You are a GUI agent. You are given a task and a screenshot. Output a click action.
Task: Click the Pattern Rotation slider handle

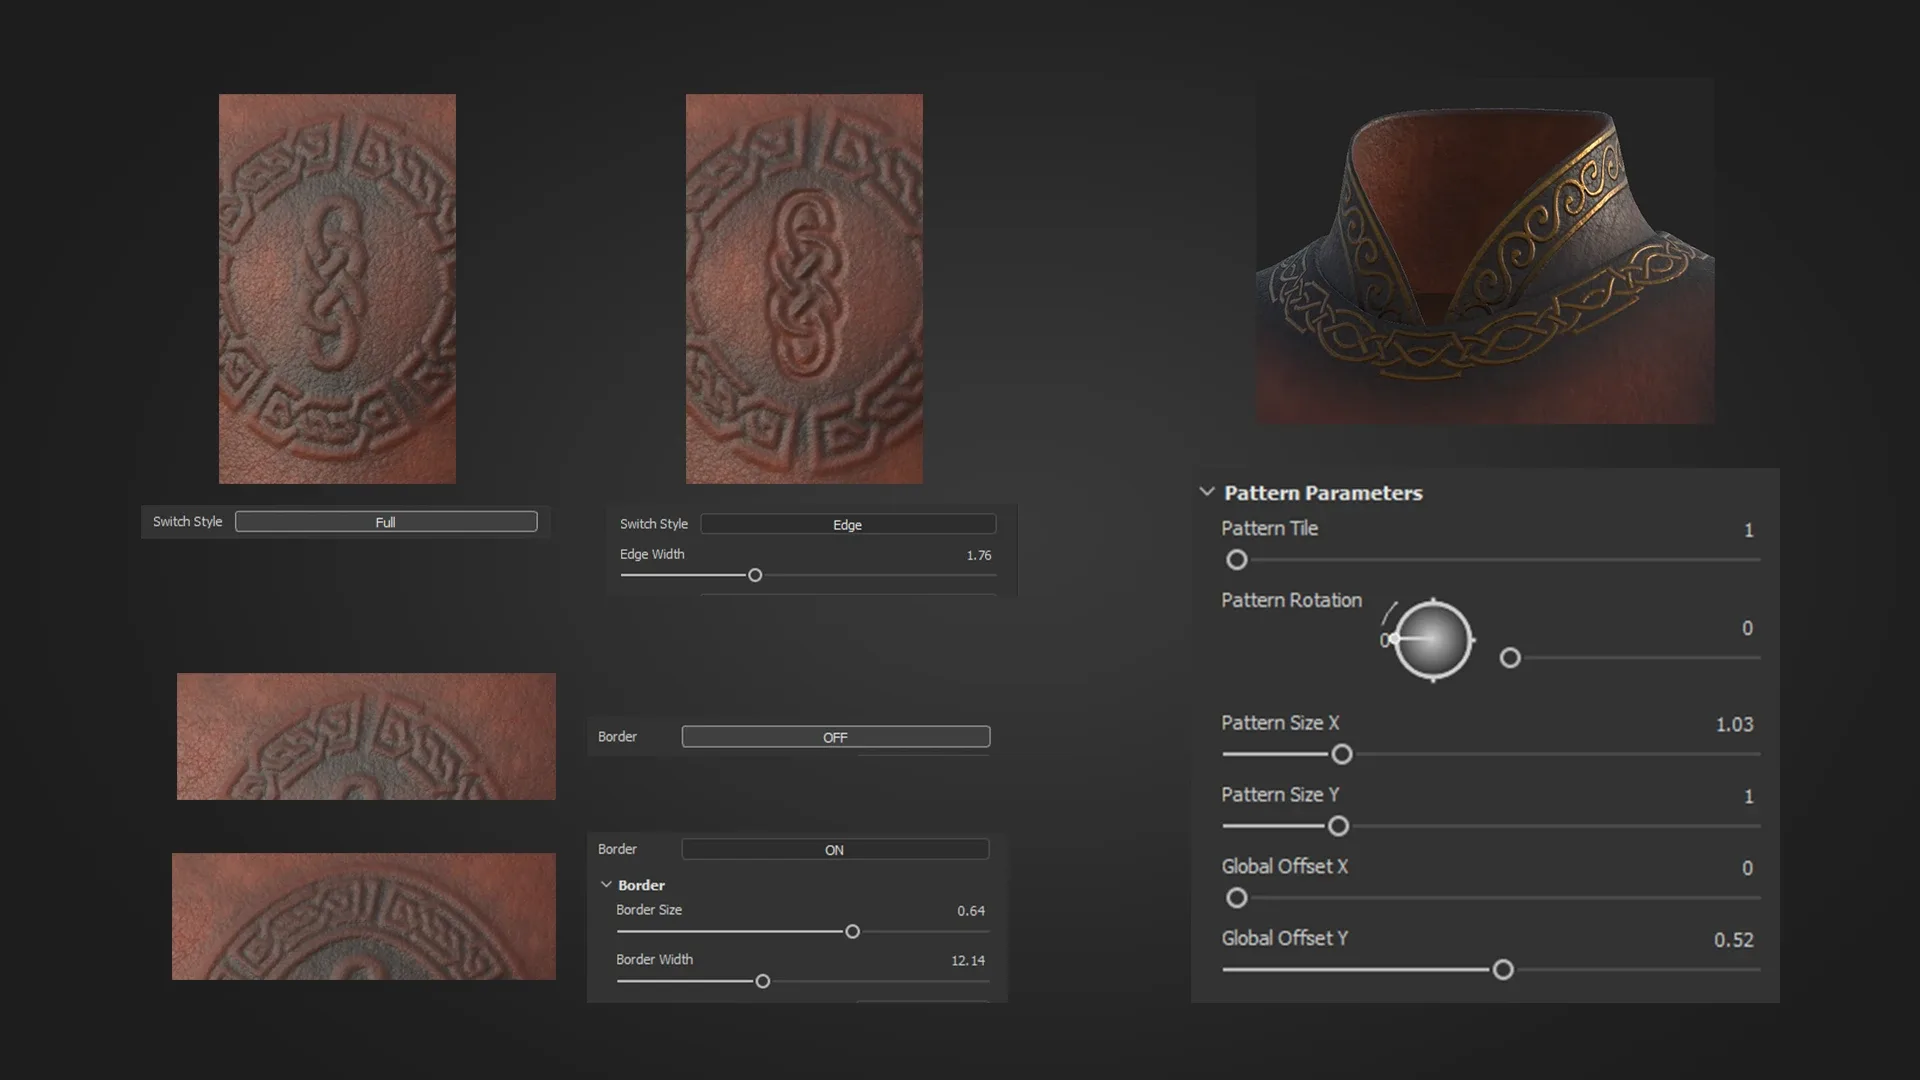(1510, 658)
